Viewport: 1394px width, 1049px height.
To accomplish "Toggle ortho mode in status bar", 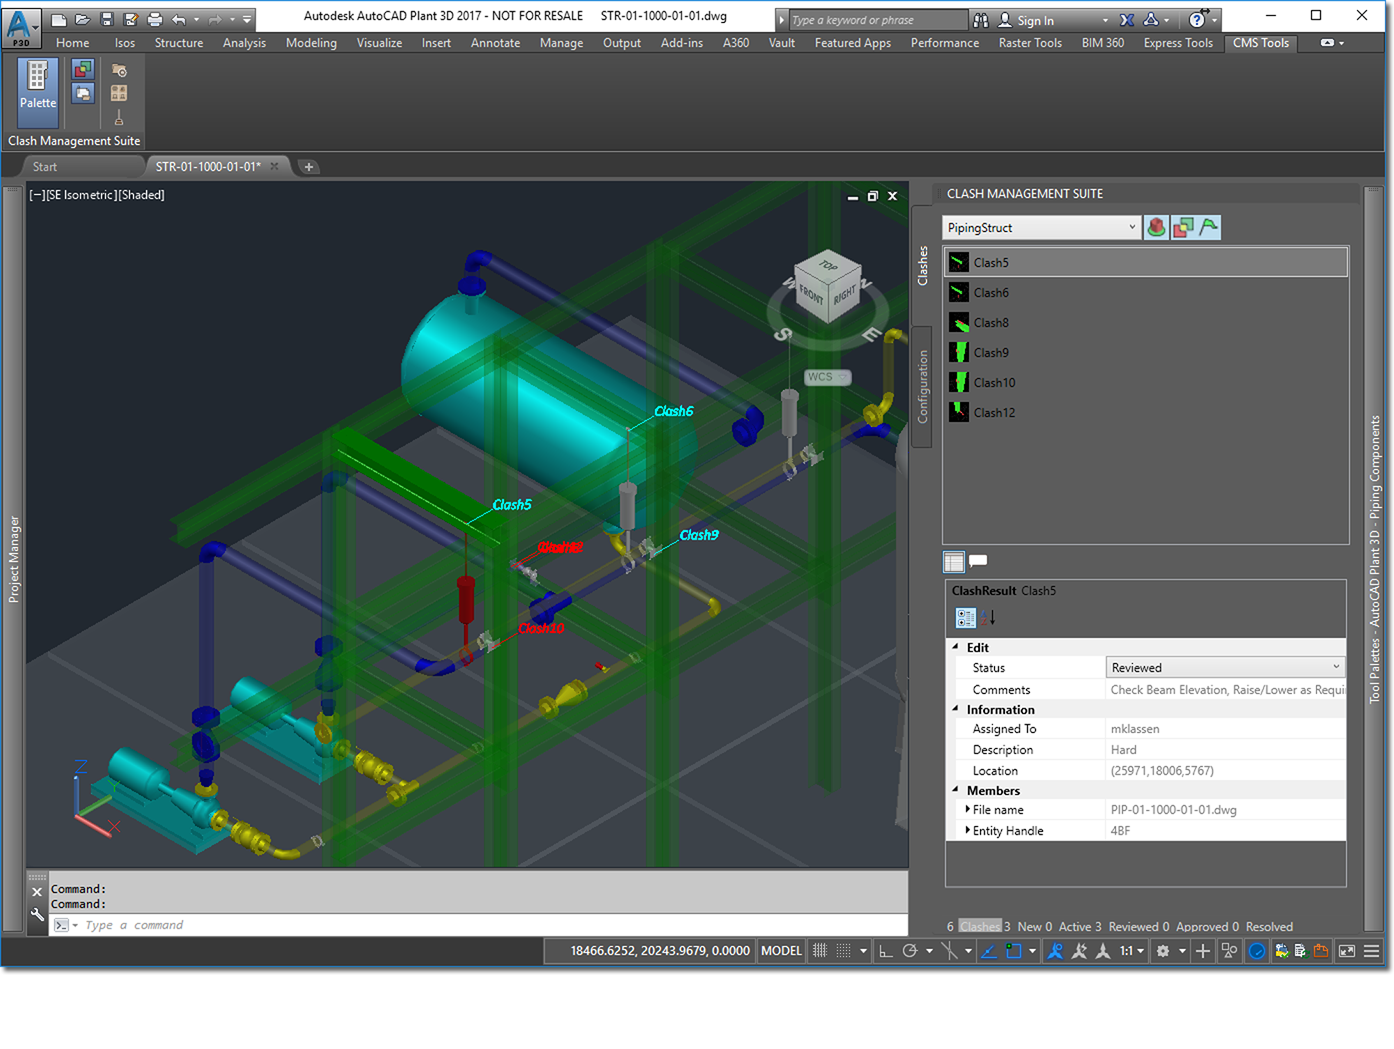I will [886, 951].
